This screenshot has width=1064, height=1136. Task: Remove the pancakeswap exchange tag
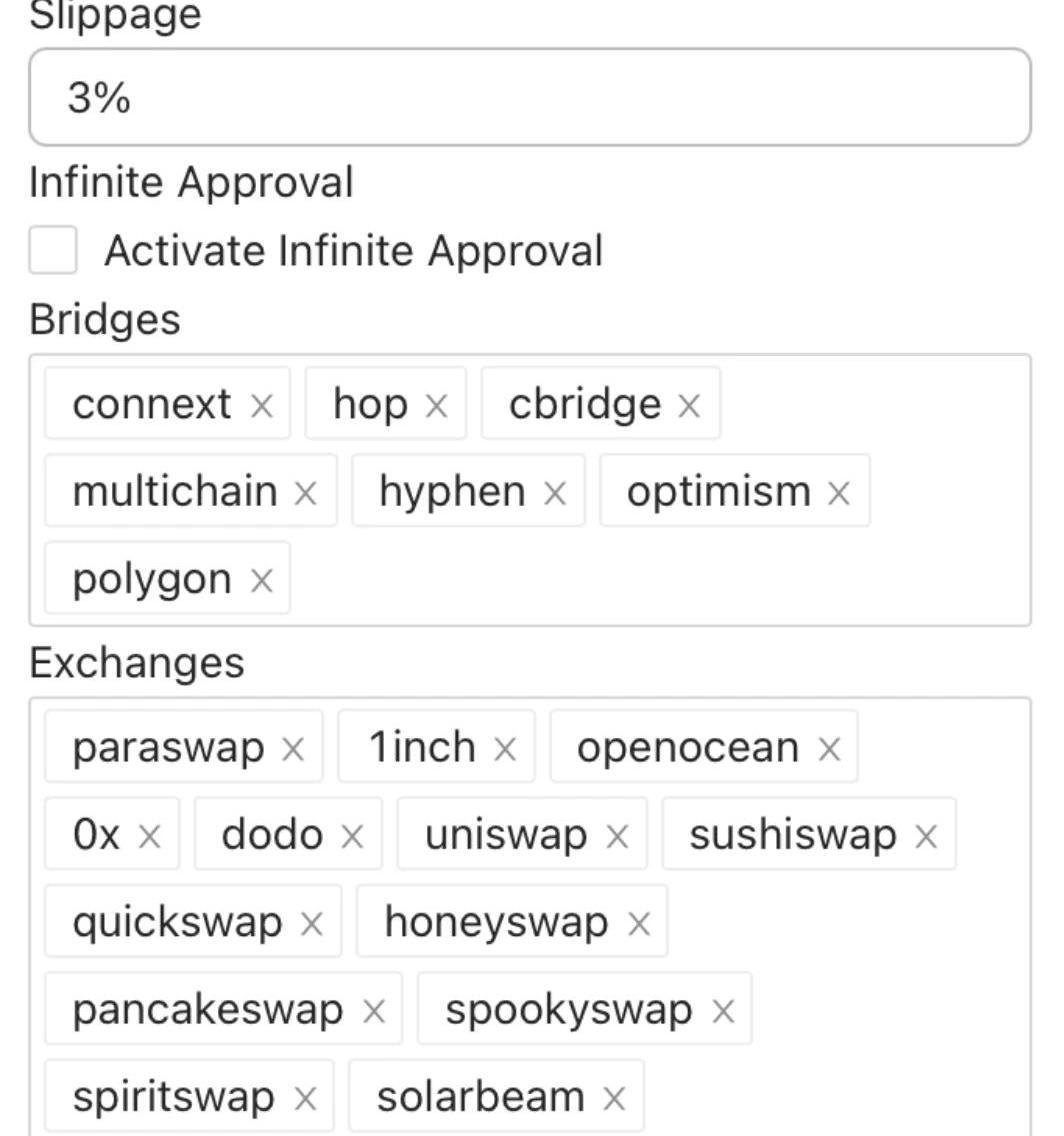pos(374,1011)
